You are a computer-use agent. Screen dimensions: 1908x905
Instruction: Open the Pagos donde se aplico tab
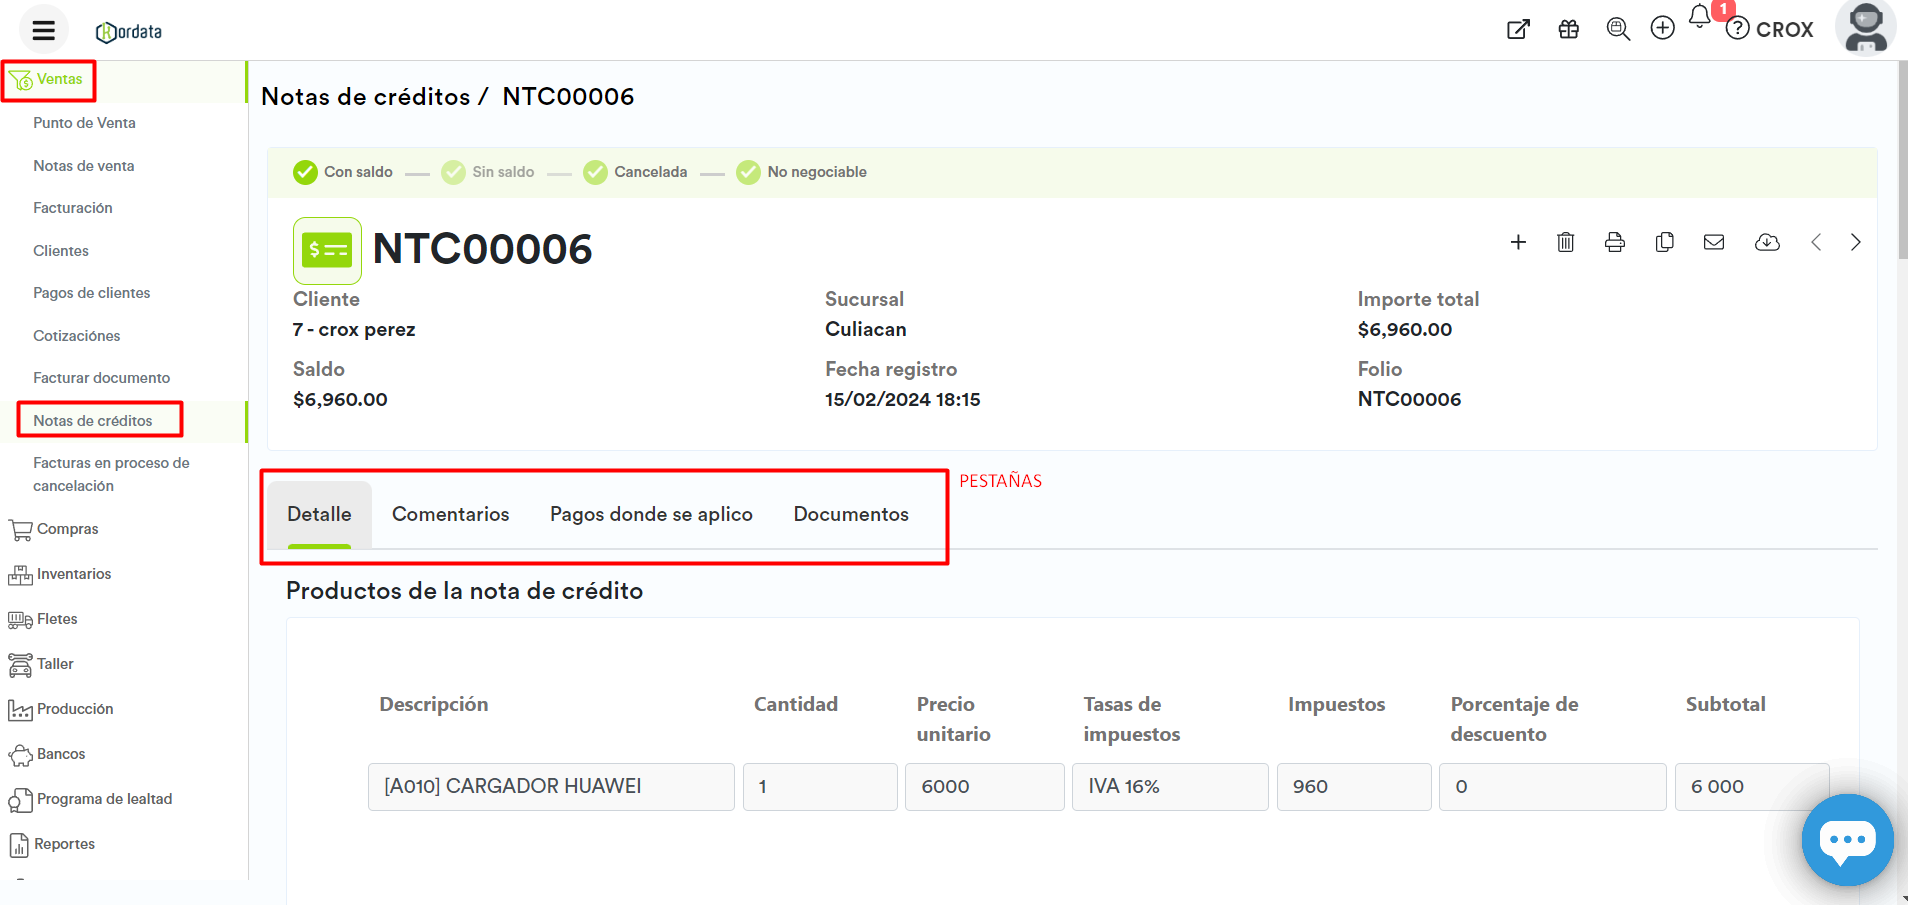(651, 514)
